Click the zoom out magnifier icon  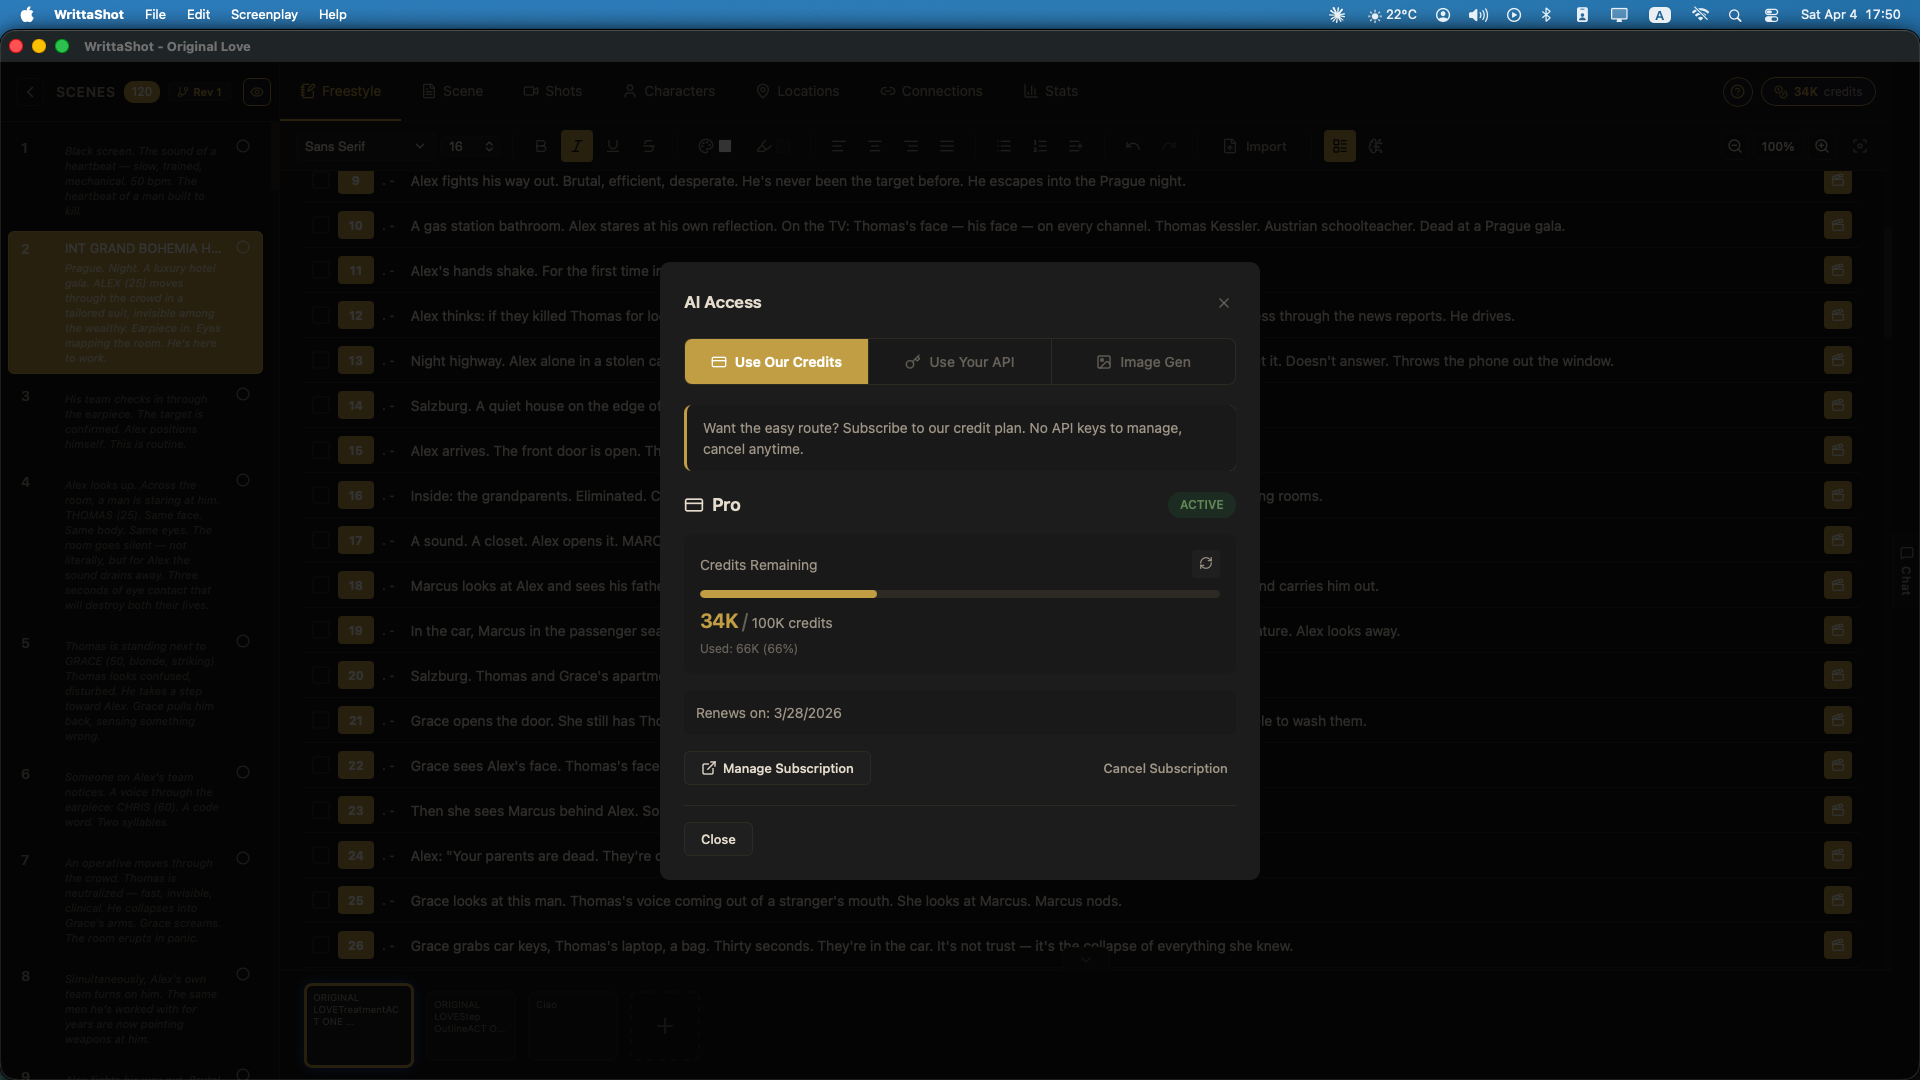[1735, 146]
